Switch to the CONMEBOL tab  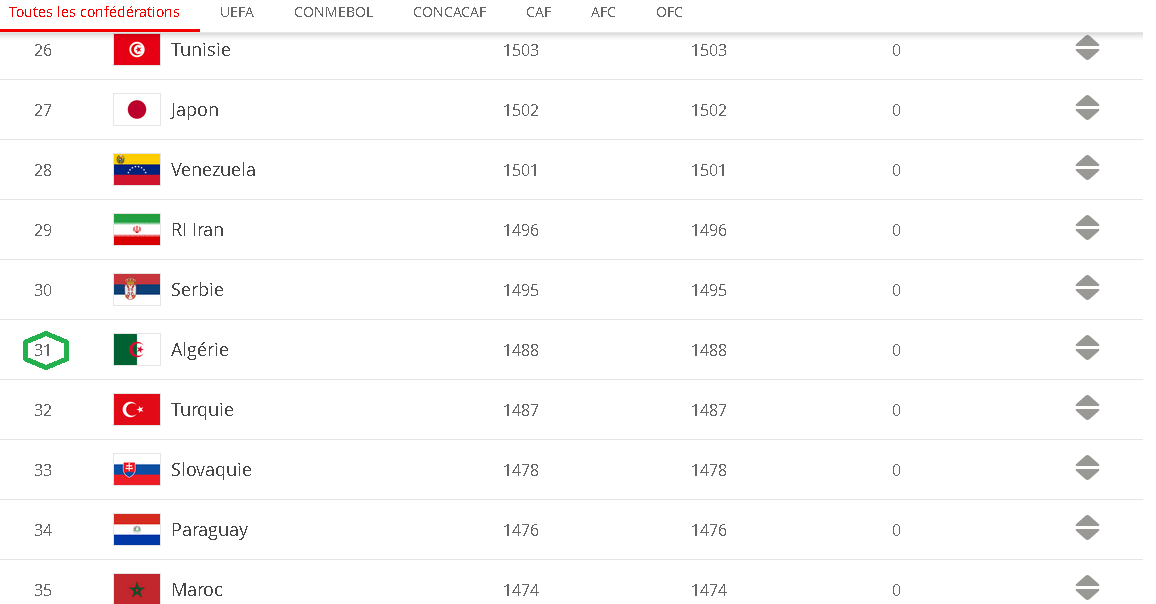(333, 13)
